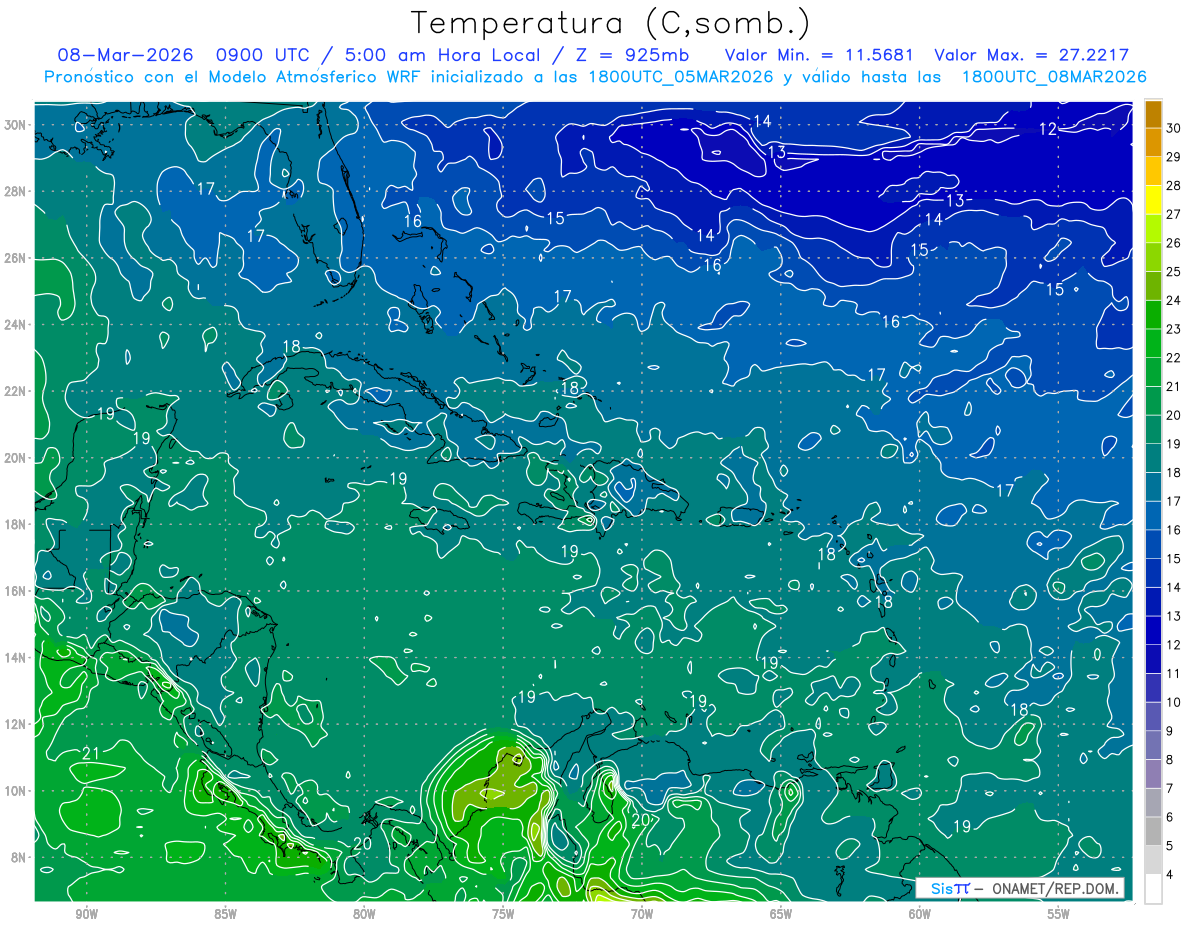This screenshot has height=927, width=1200.
Task: Click the '75W' longitude axis label
Action: [503, 915]
